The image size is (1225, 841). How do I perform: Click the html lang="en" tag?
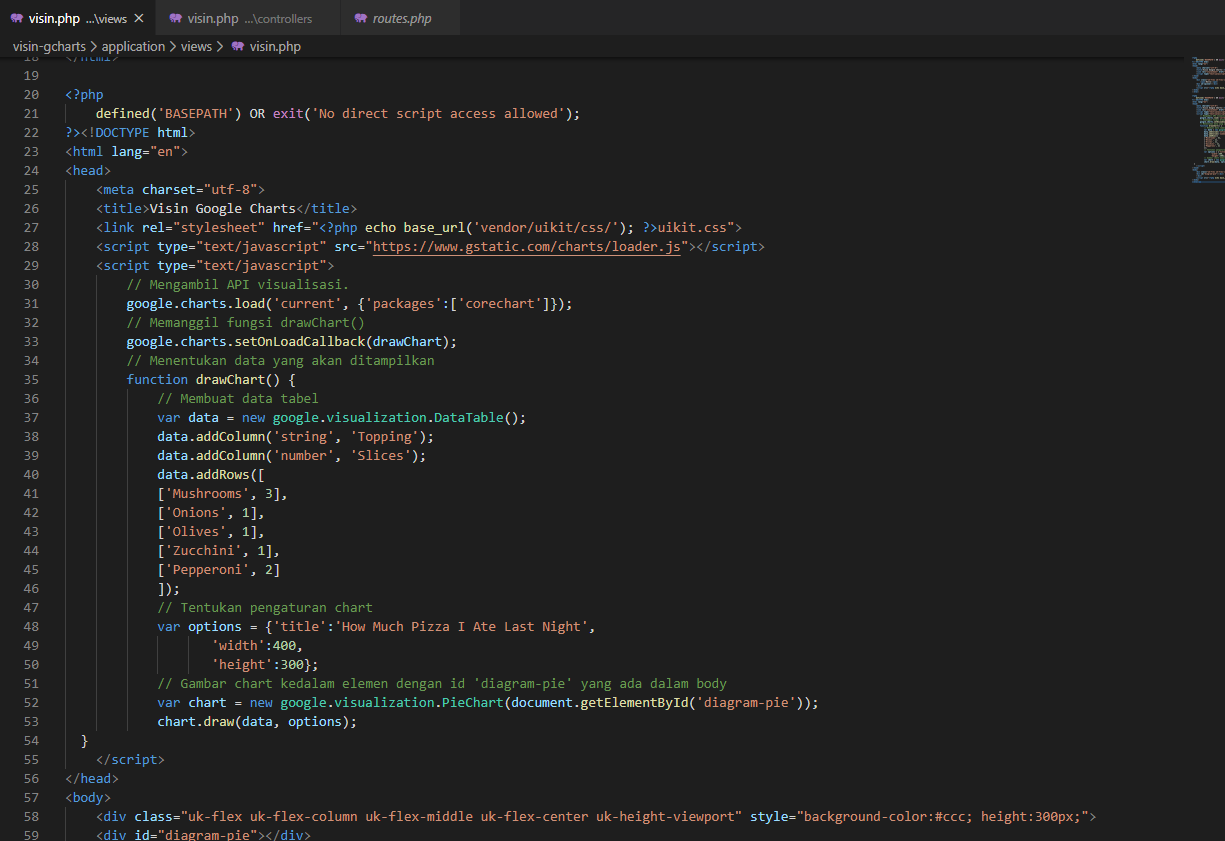point(127,152)
